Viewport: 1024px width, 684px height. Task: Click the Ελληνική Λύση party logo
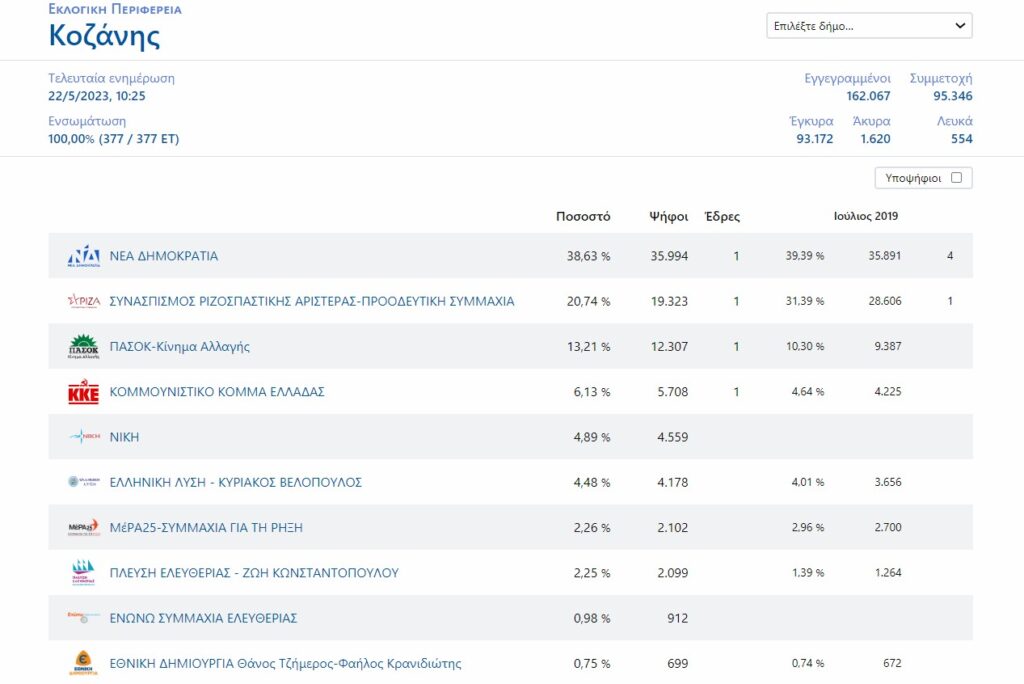tap(83, 482)
